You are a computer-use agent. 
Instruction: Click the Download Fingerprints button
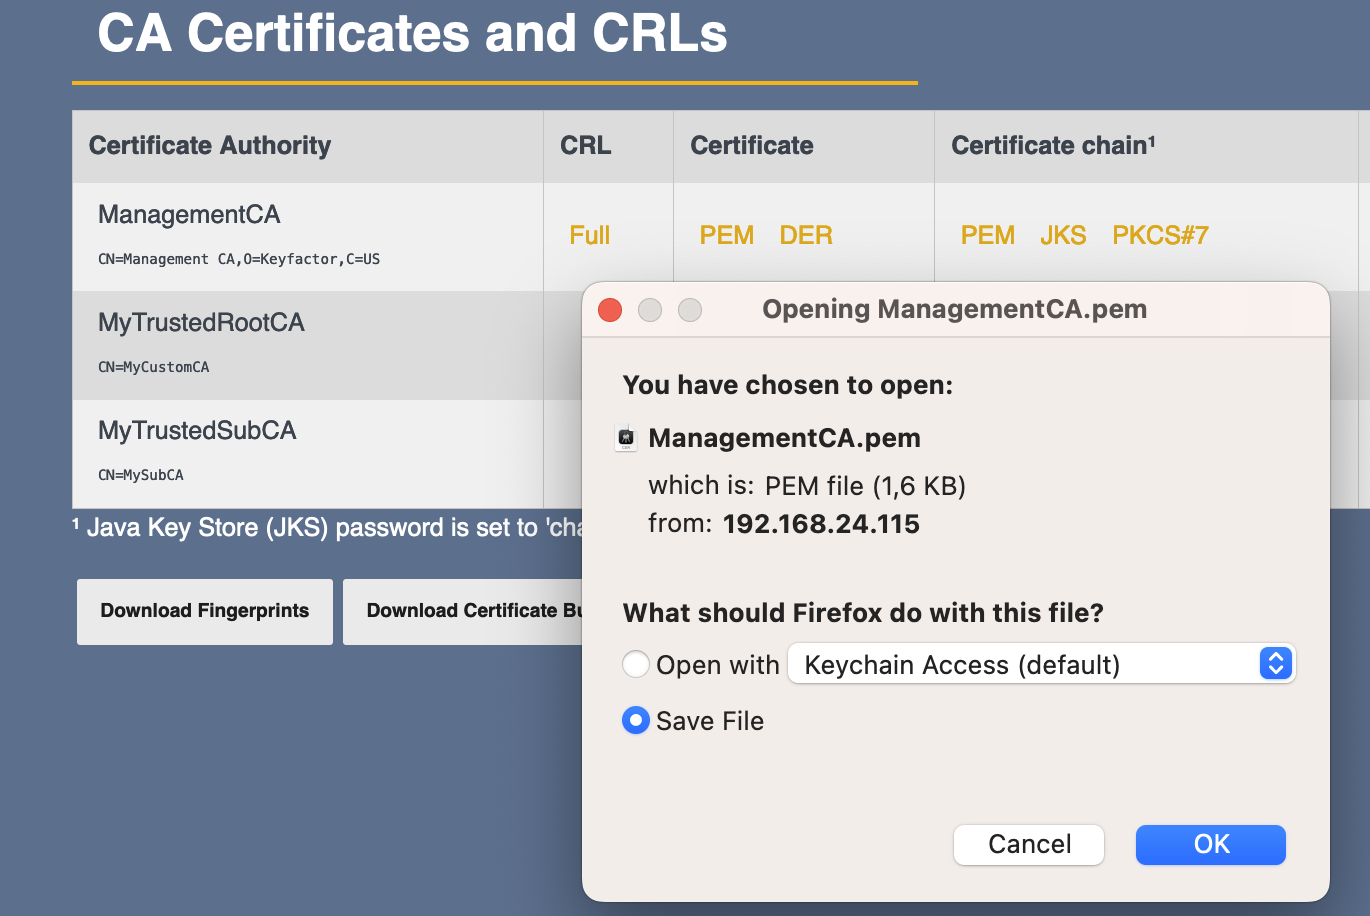205,611
